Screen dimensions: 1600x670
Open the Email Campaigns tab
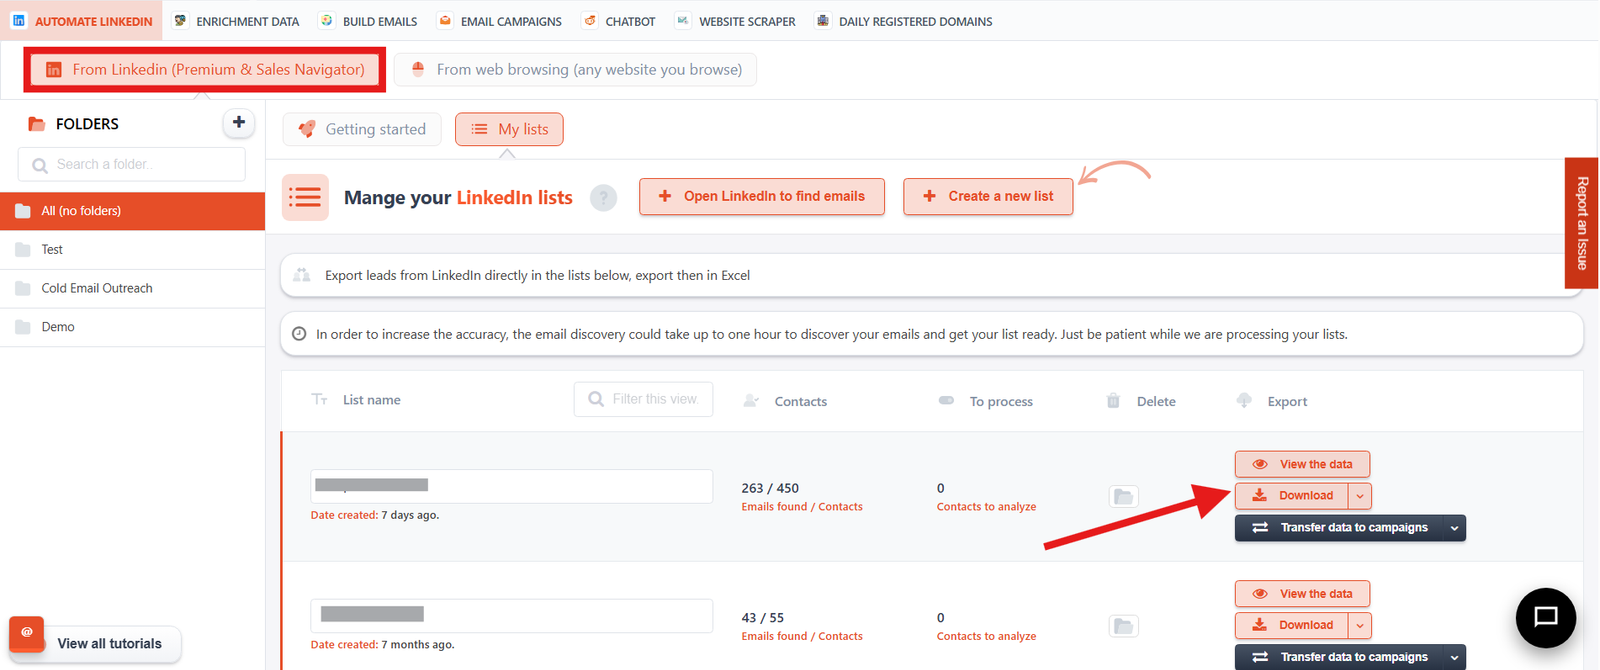point(500,21)
